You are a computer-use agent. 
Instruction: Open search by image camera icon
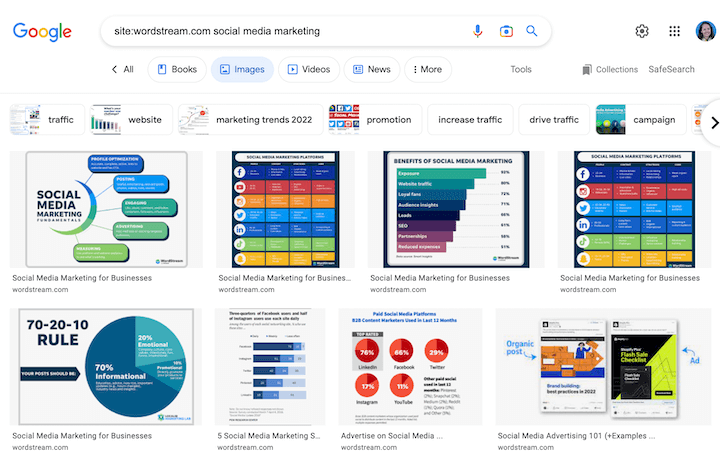tap(506, 31)
